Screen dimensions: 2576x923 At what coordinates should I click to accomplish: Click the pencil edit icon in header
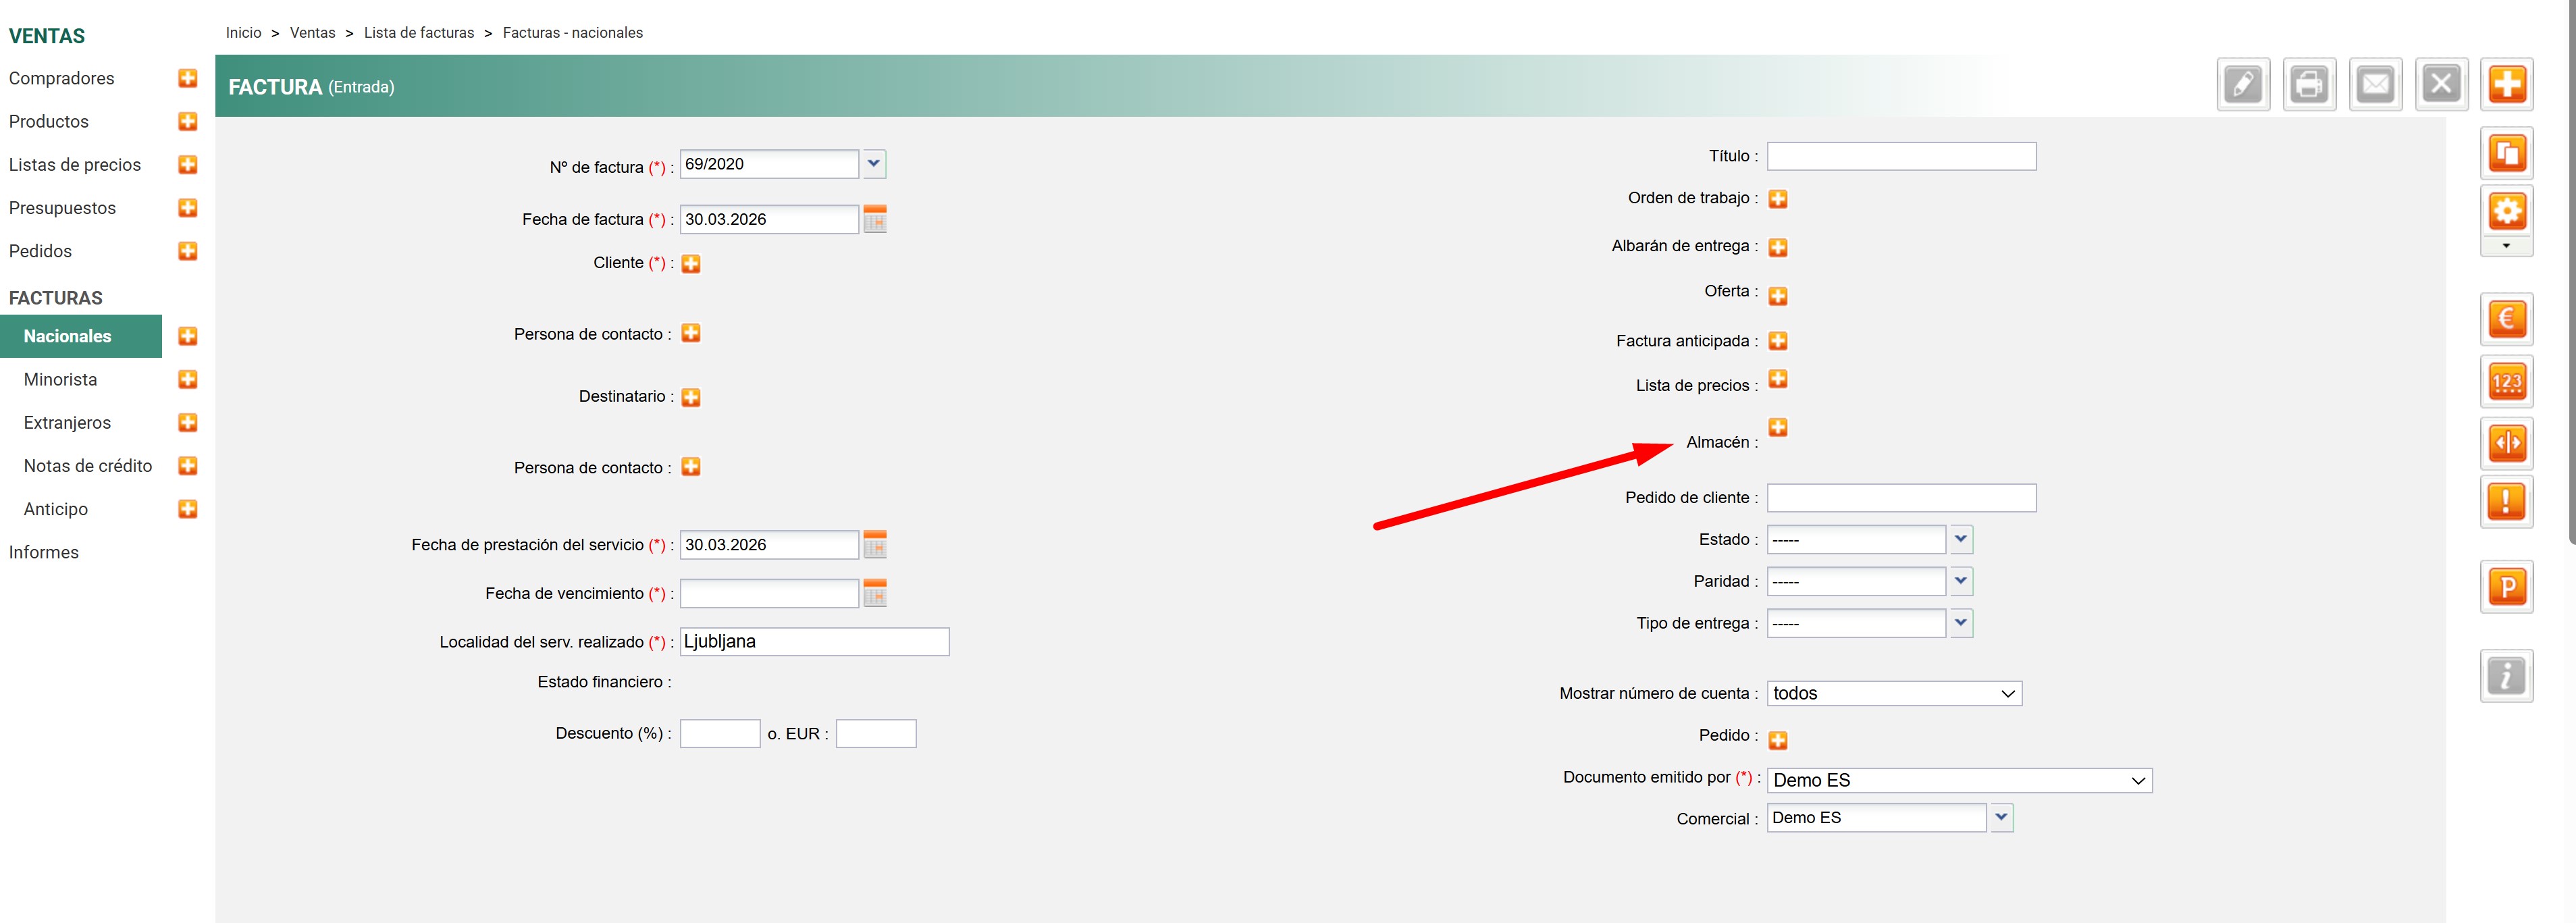pos(2243,85)
